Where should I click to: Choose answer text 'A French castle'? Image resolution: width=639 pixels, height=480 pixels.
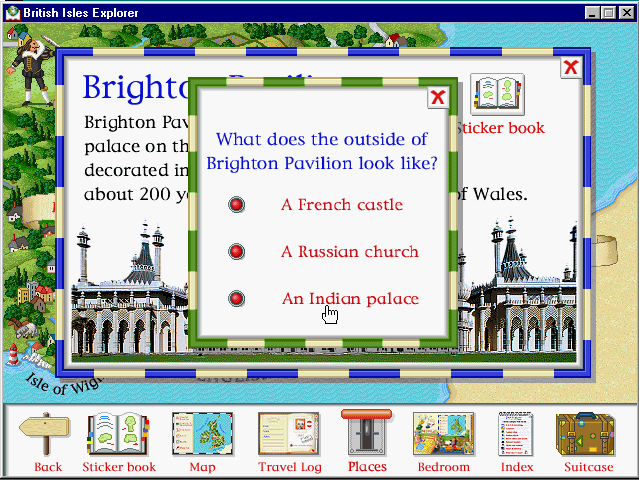pos(342,205)
